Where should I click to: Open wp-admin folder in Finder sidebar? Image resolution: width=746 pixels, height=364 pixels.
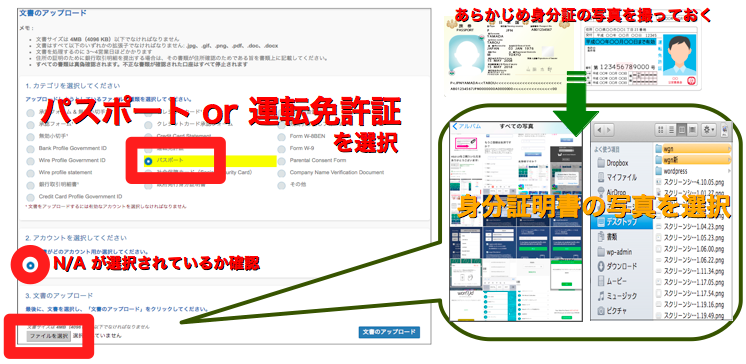click(616, 251)
